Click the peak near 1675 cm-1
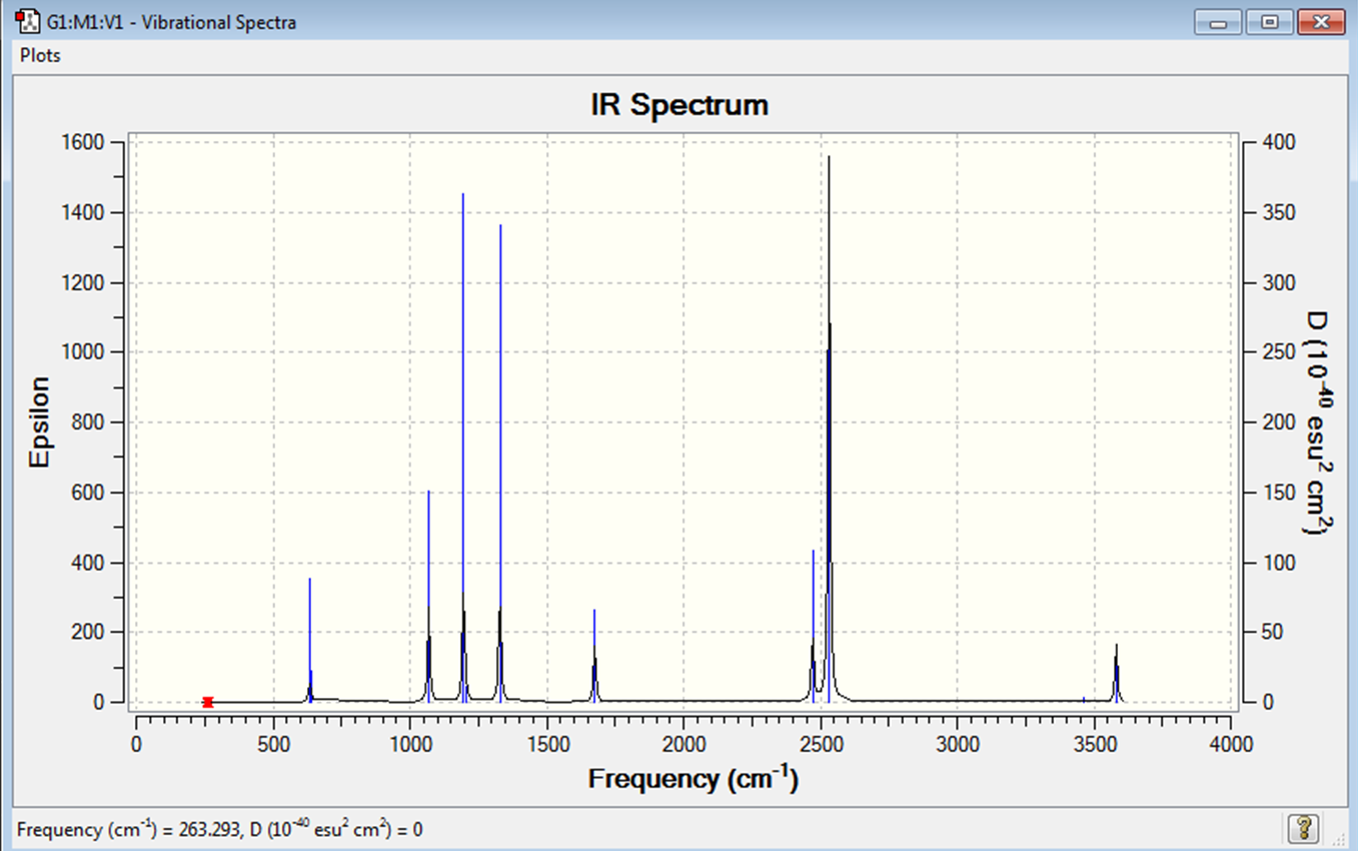The image size is (1358, 851). click(595, 655)
